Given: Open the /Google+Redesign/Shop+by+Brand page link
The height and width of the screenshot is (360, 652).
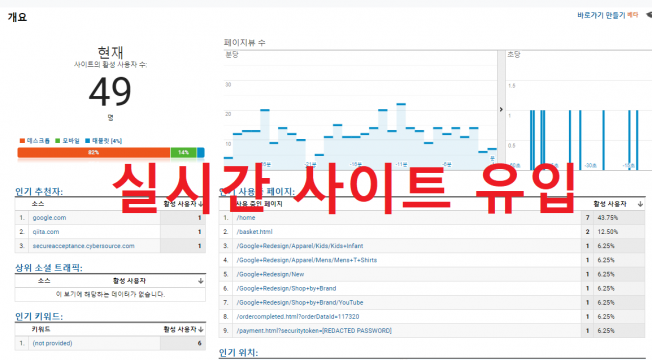Looking at the screenshot, I should tap(286, 288).
